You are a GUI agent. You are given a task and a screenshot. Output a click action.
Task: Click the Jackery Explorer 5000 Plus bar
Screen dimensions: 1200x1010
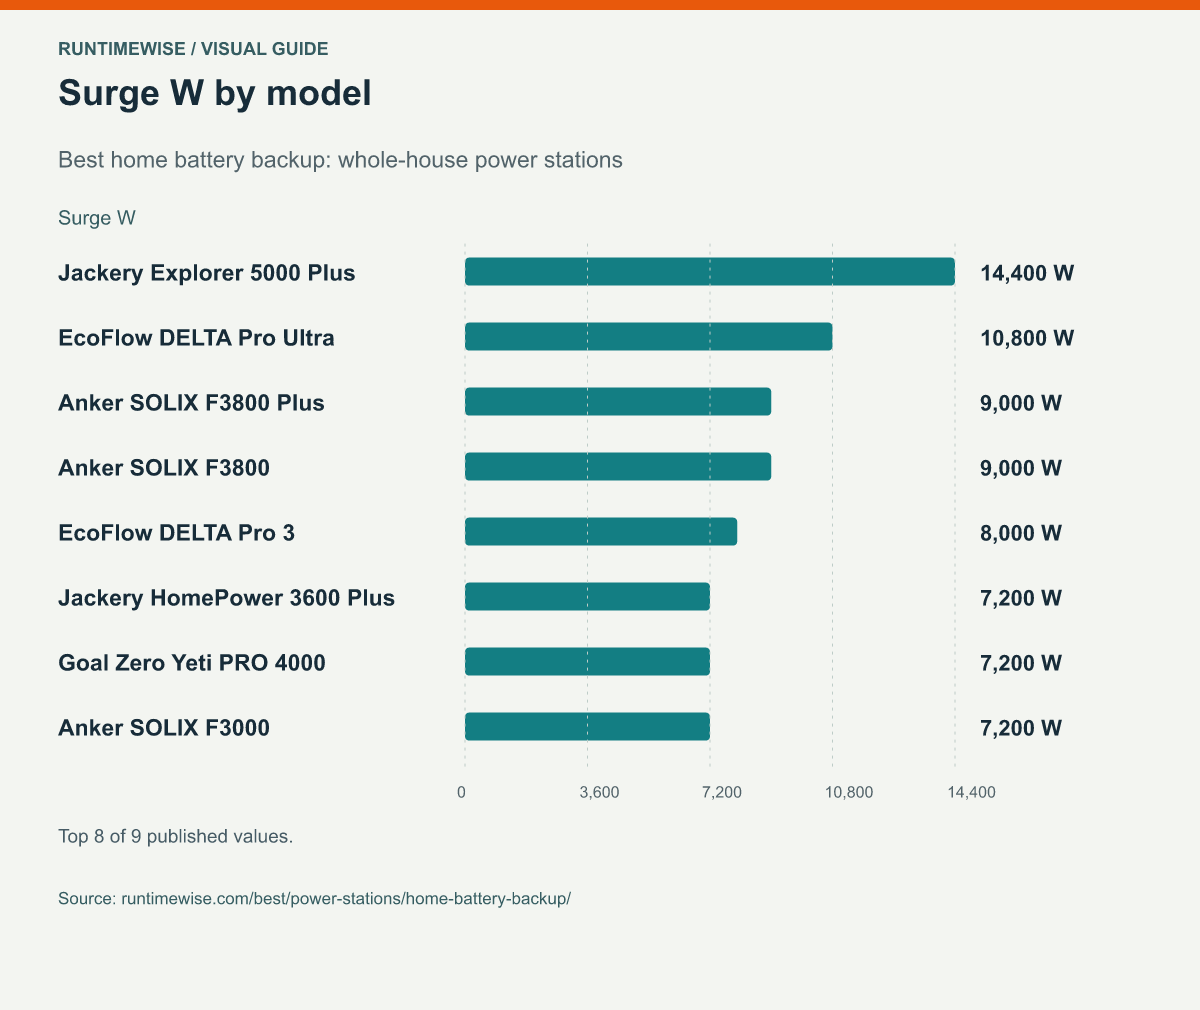point(710,272)
